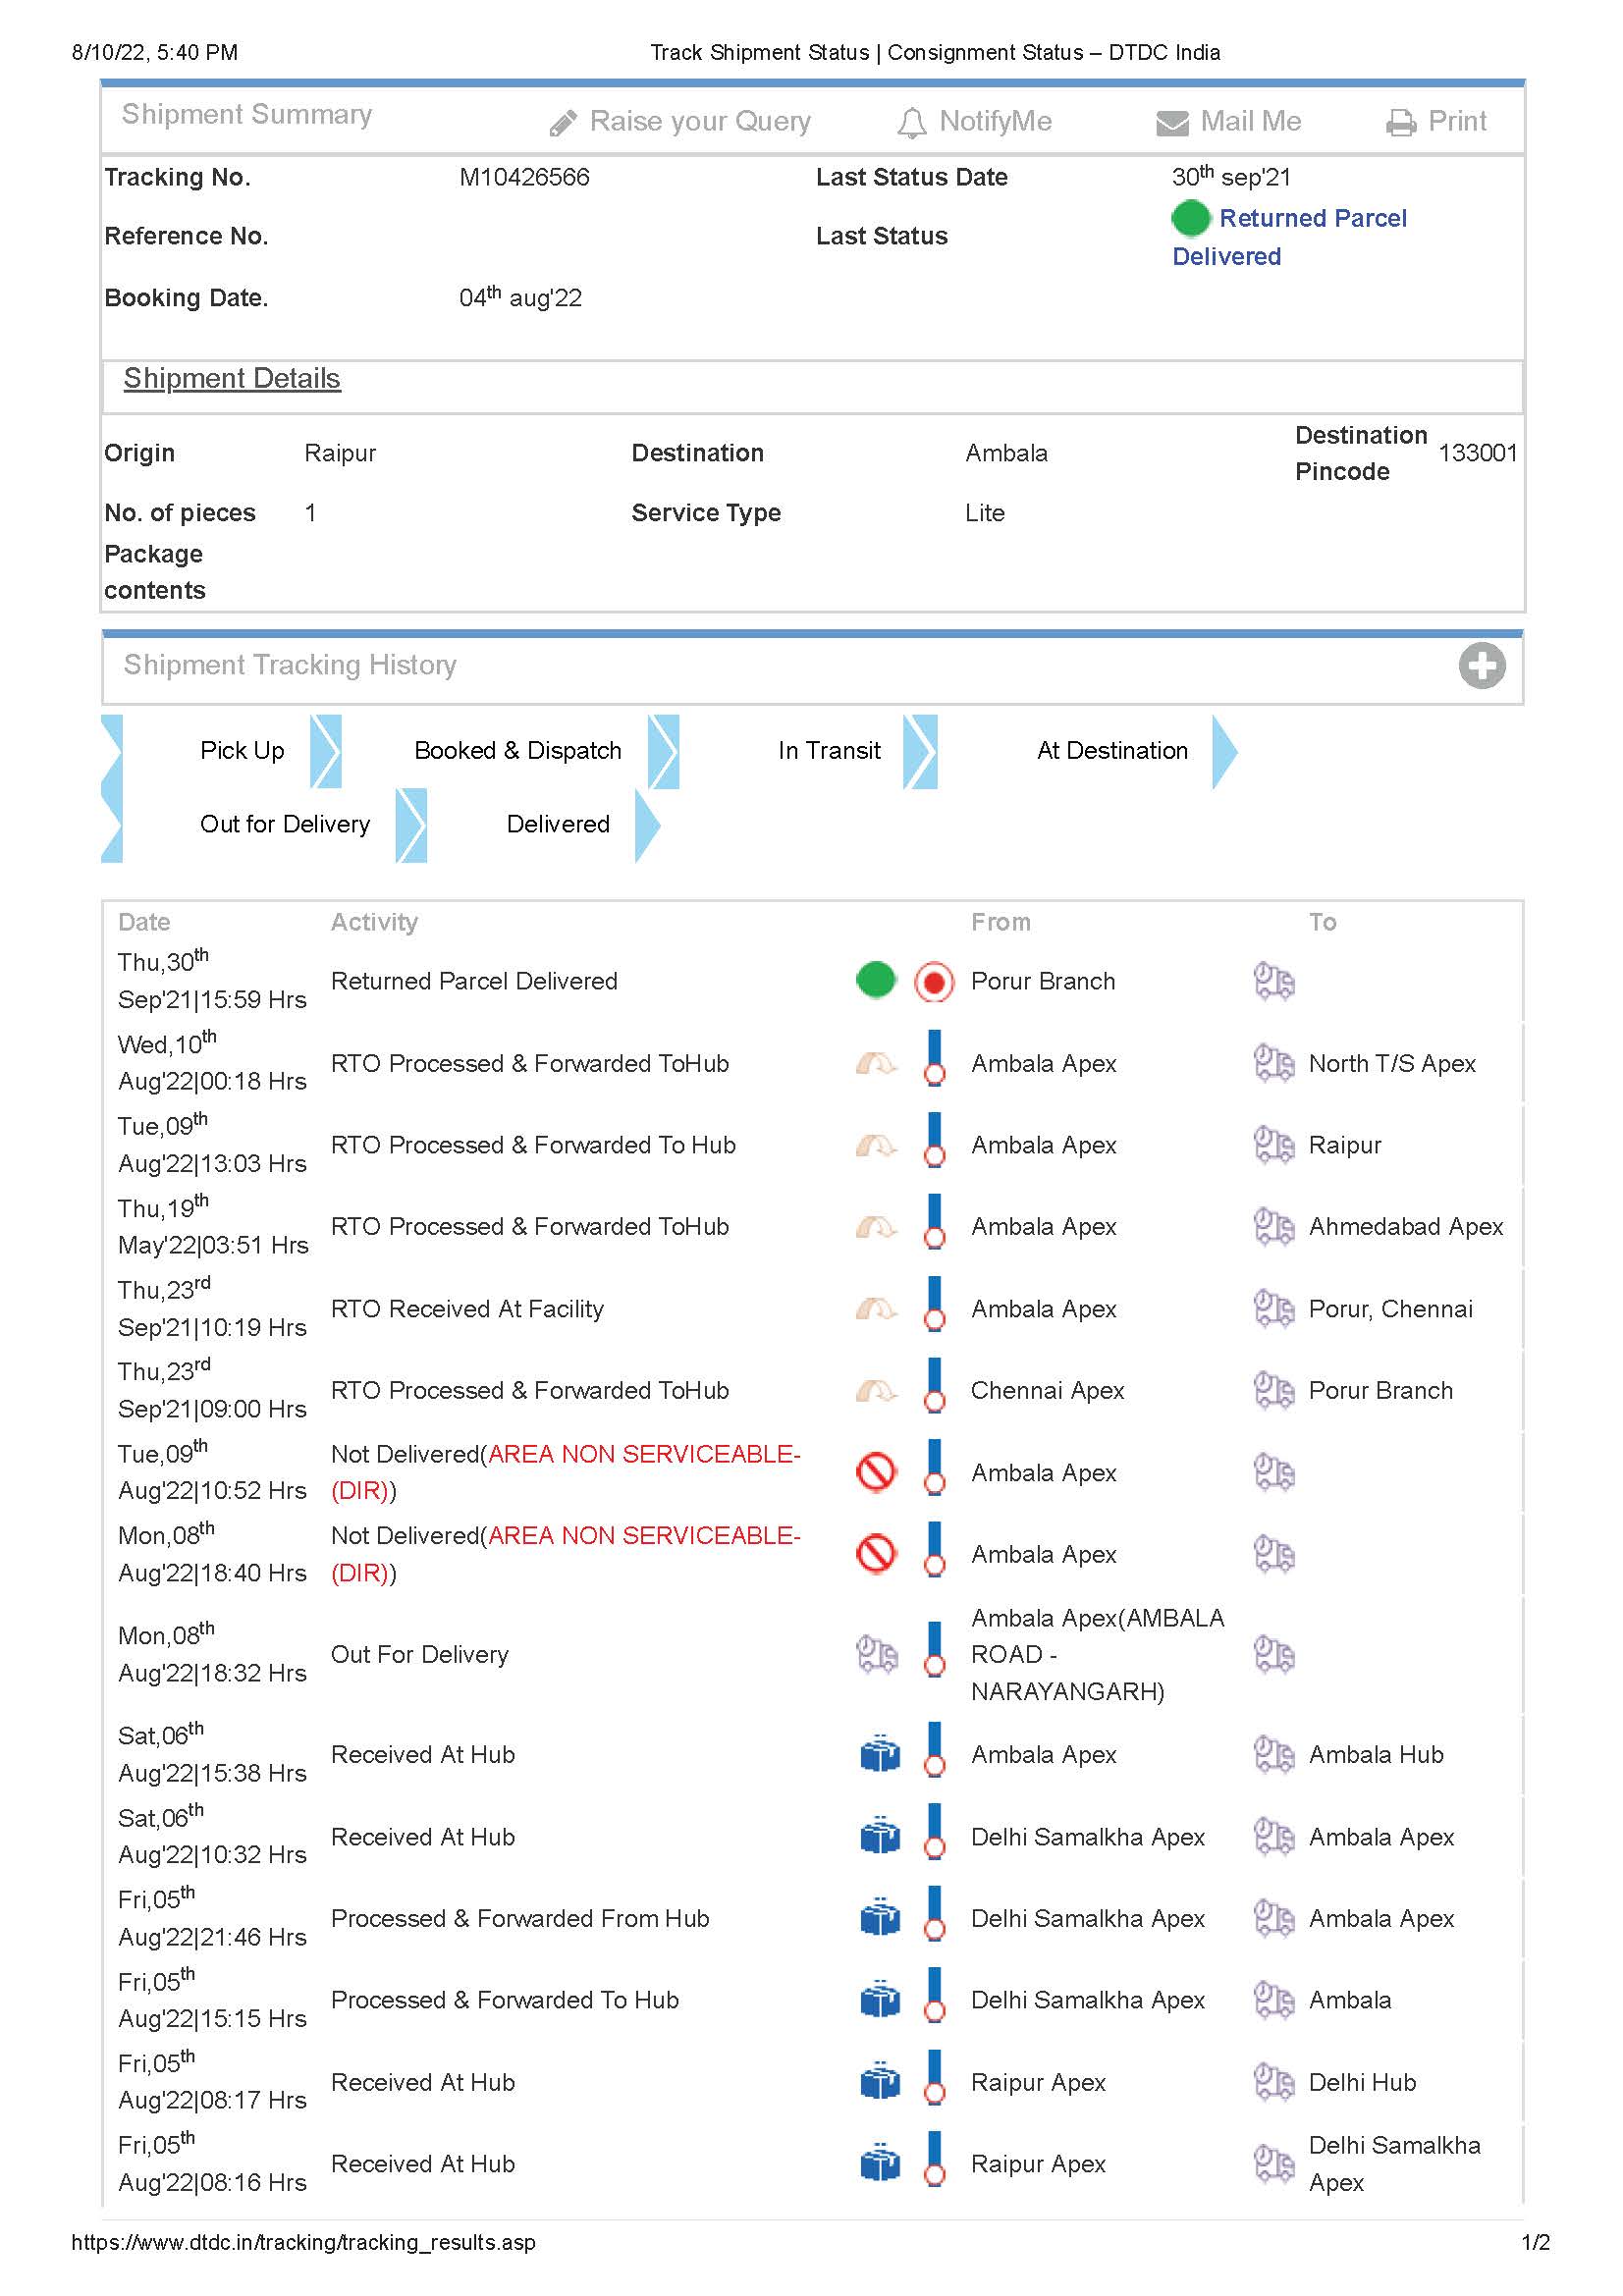The width and height of the screenshot is (1623, 2296).
Task: Click the Out For Delivery truck icon
Action: click(877, 1655)
